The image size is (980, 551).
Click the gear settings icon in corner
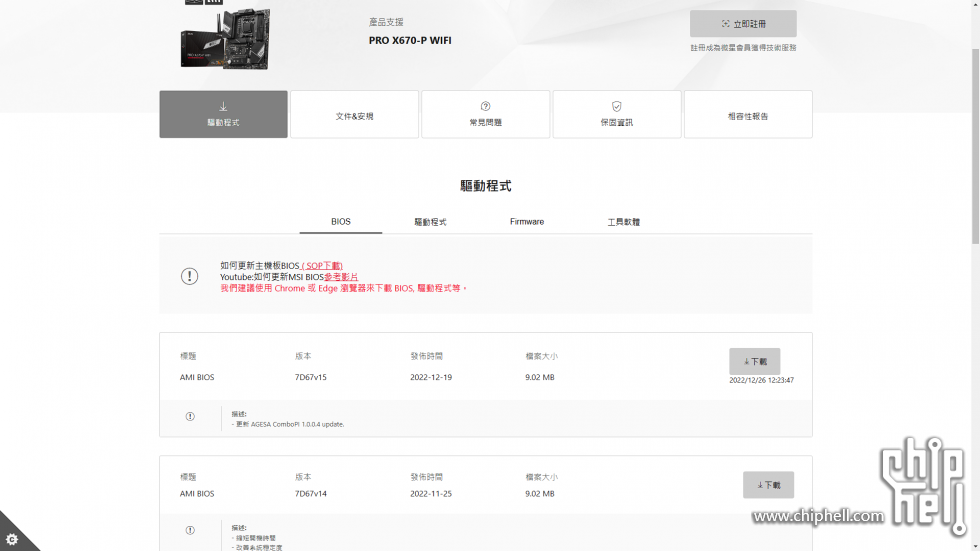click(12, 539)
